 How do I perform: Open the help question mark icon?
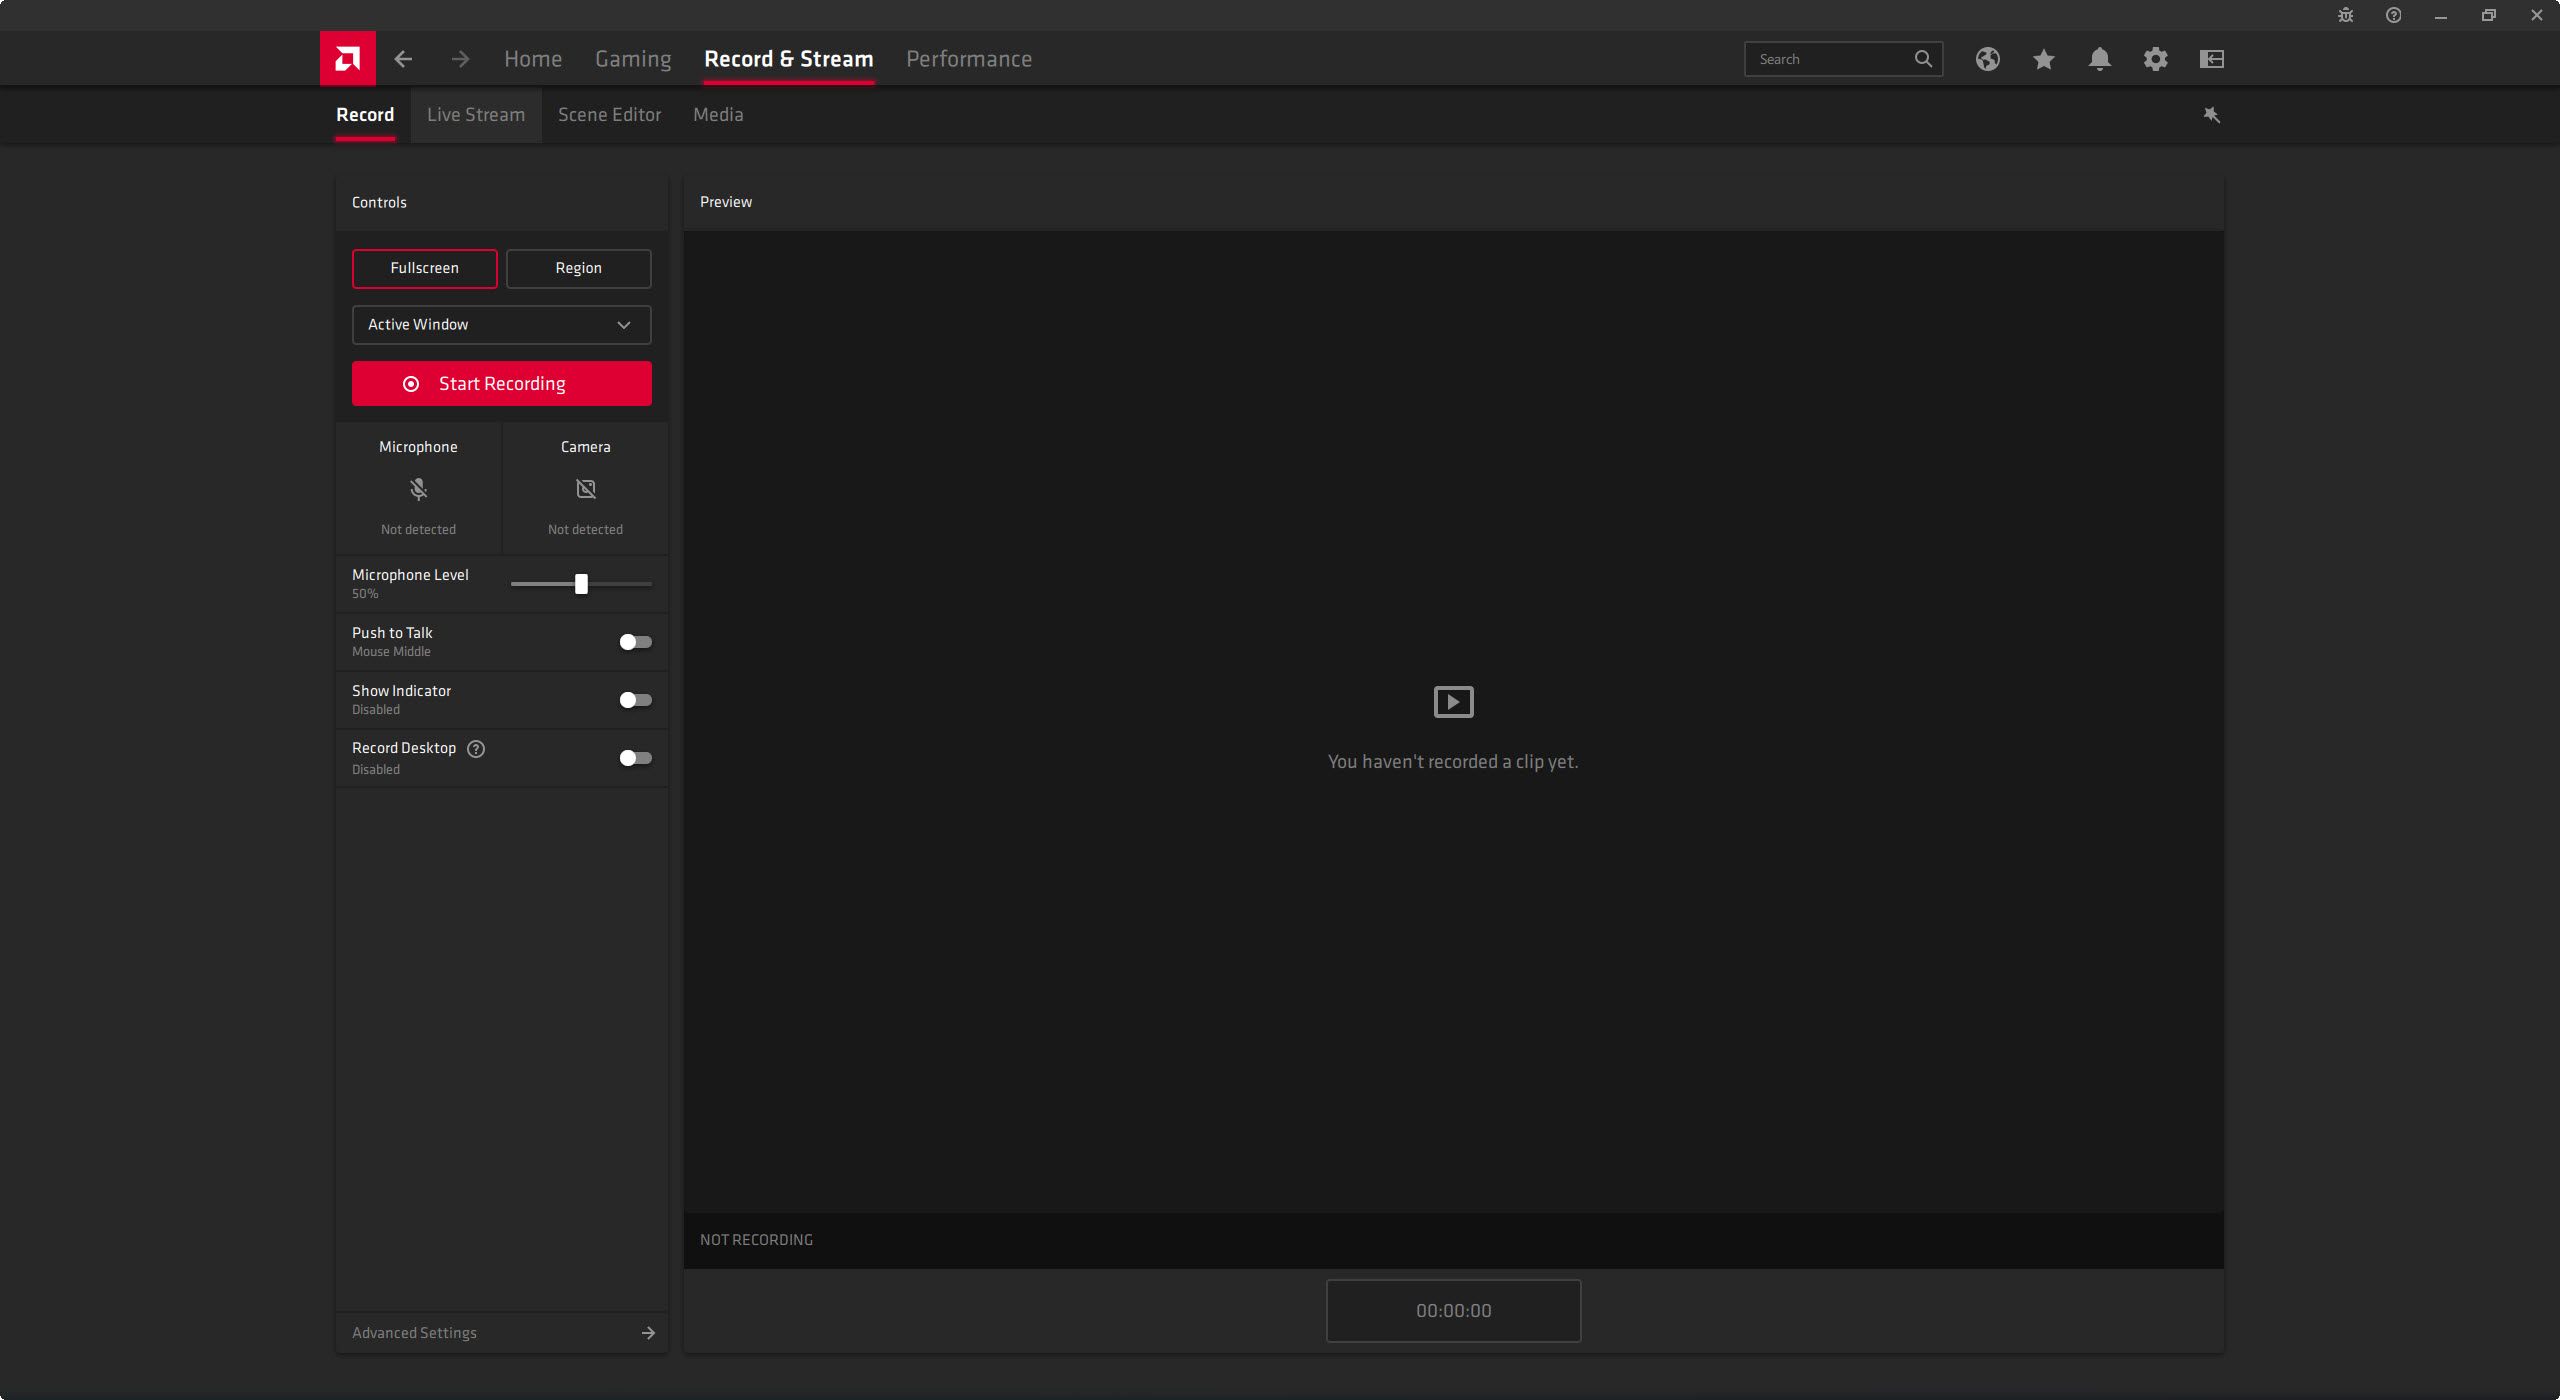[2393, 15]
